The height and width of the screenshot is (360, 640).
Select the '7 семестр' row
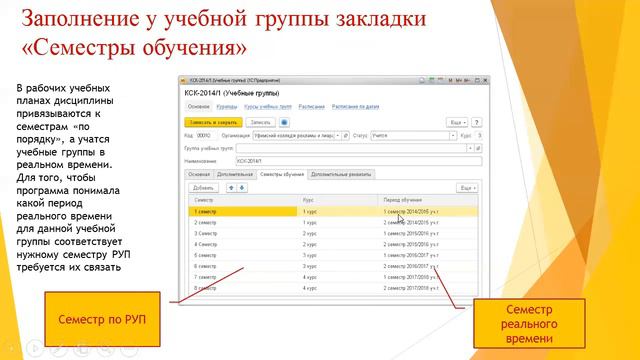[x=333, y=277]
